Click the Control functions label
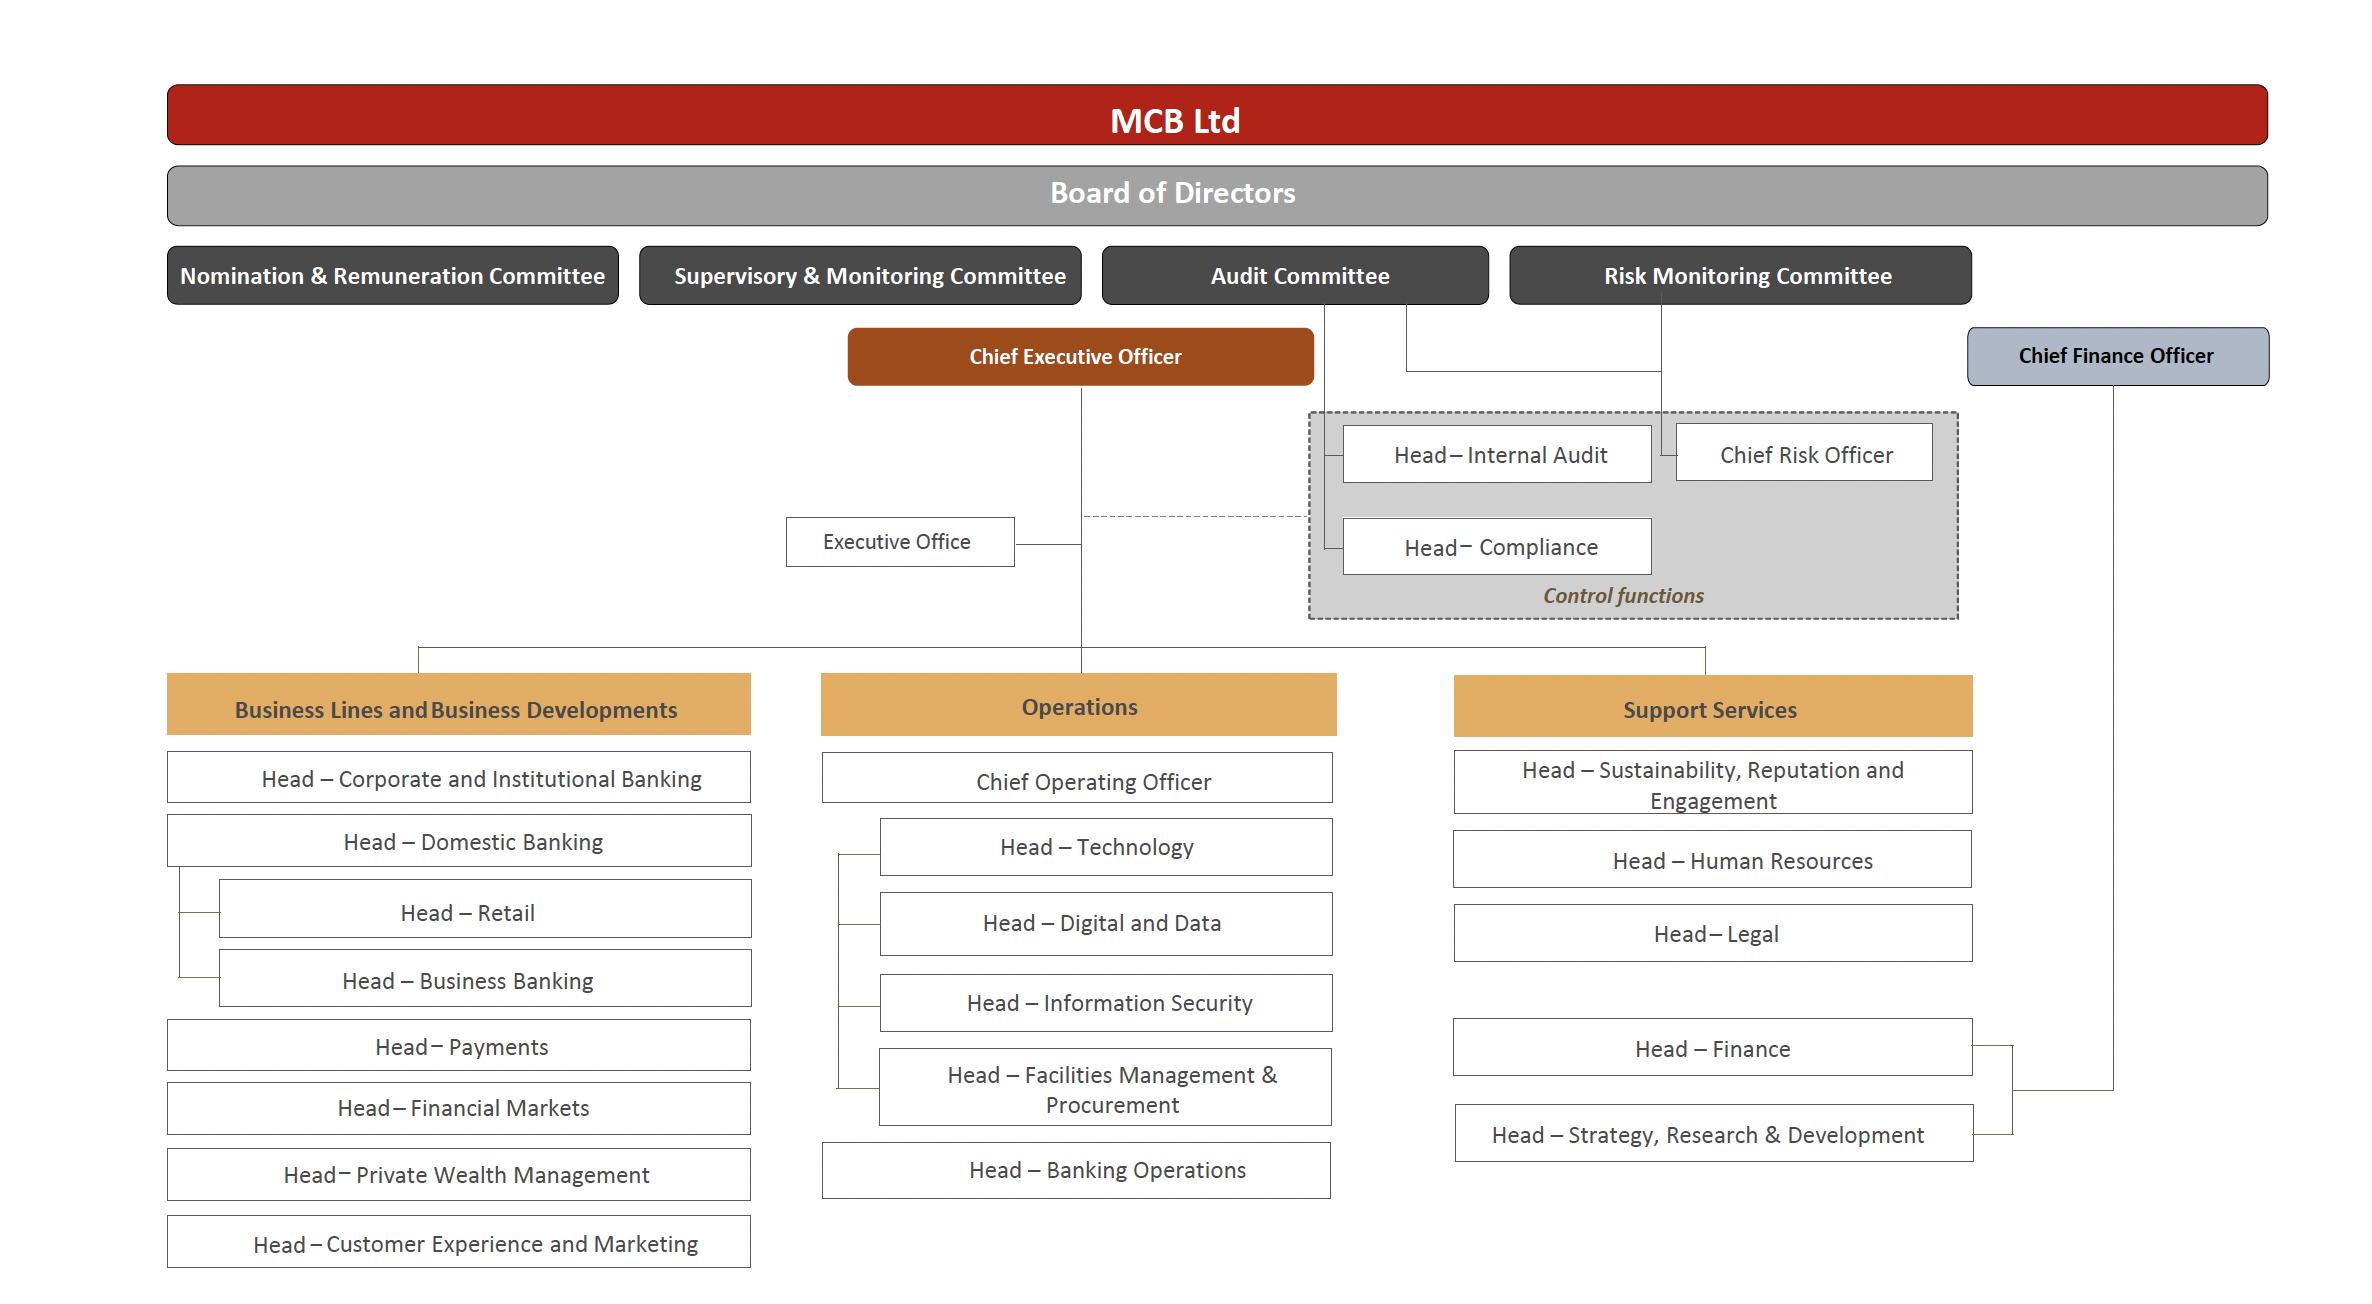The width and height of the screenshot is (2372, 1304). pos(1623,596)
